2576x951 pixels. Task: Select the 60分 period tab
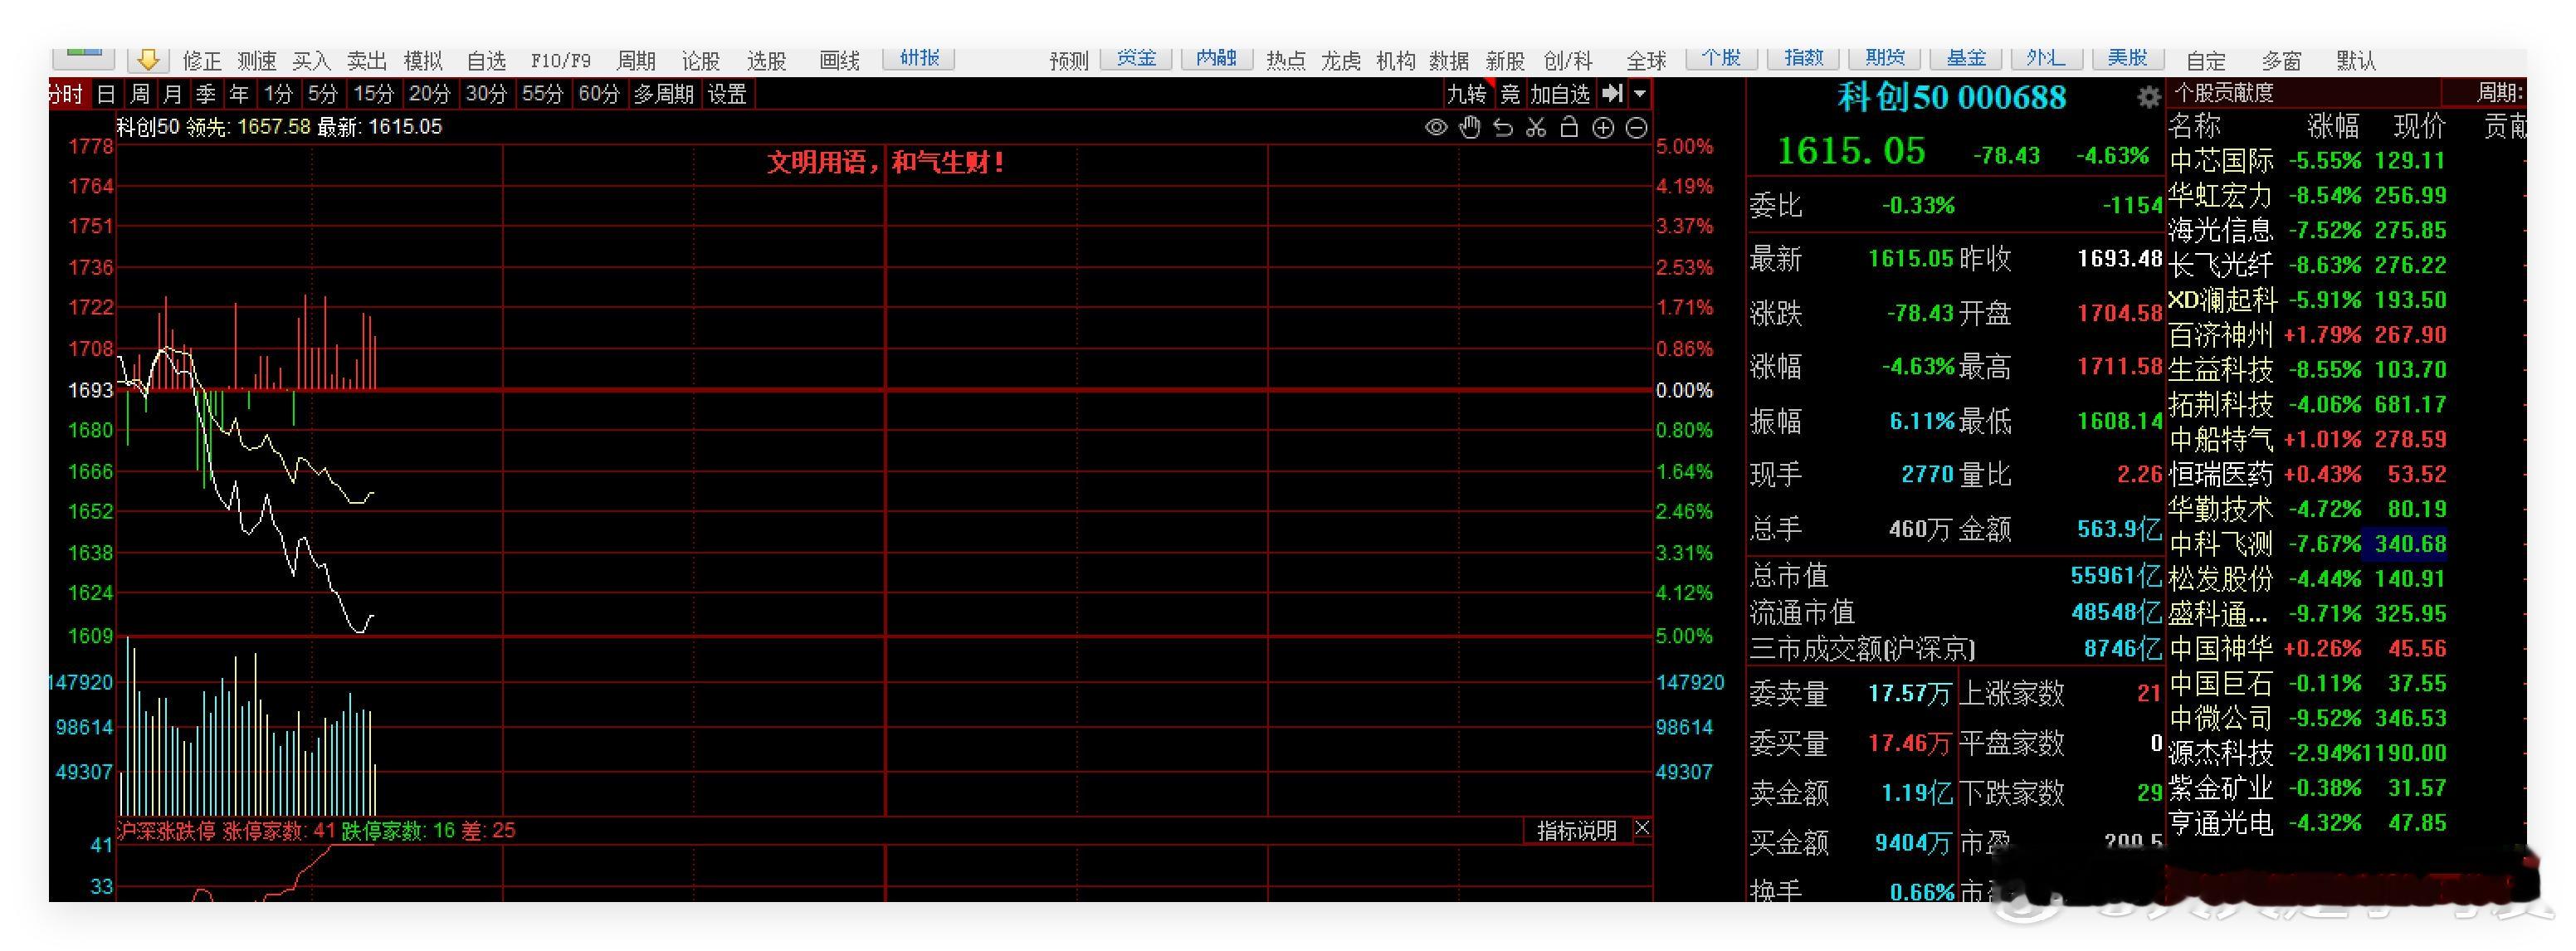pos(599,94)
